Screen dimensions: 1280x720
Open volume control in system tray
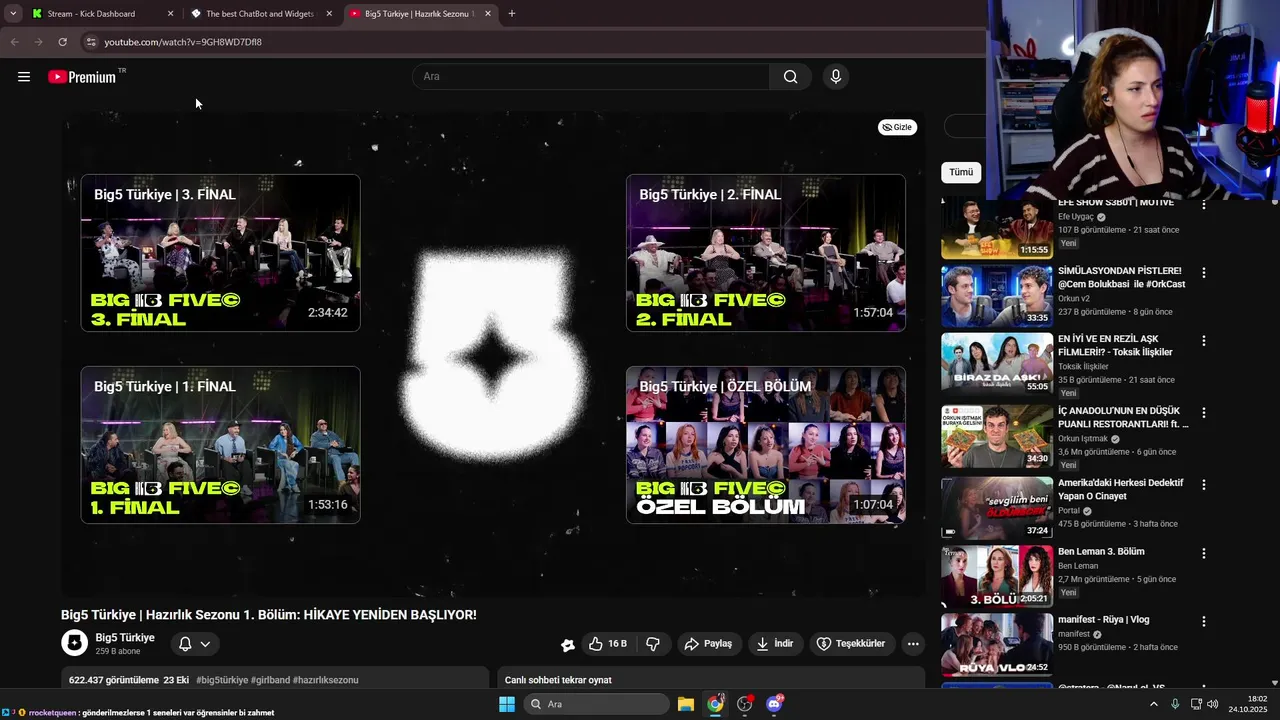click(x=1212, y=704)
